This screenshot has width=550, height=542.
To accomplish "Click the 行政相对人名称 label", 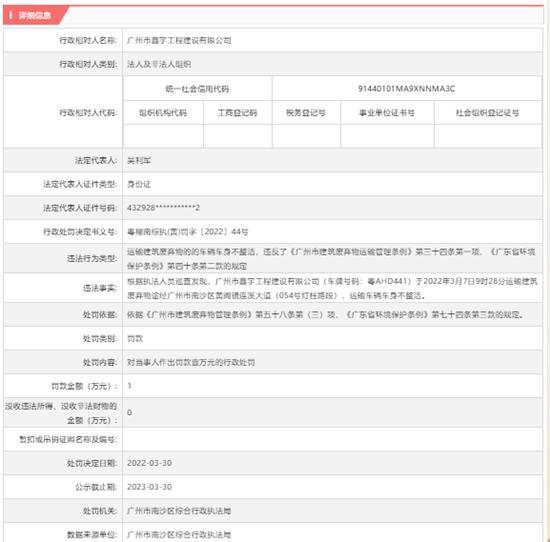I will [88, 40].
